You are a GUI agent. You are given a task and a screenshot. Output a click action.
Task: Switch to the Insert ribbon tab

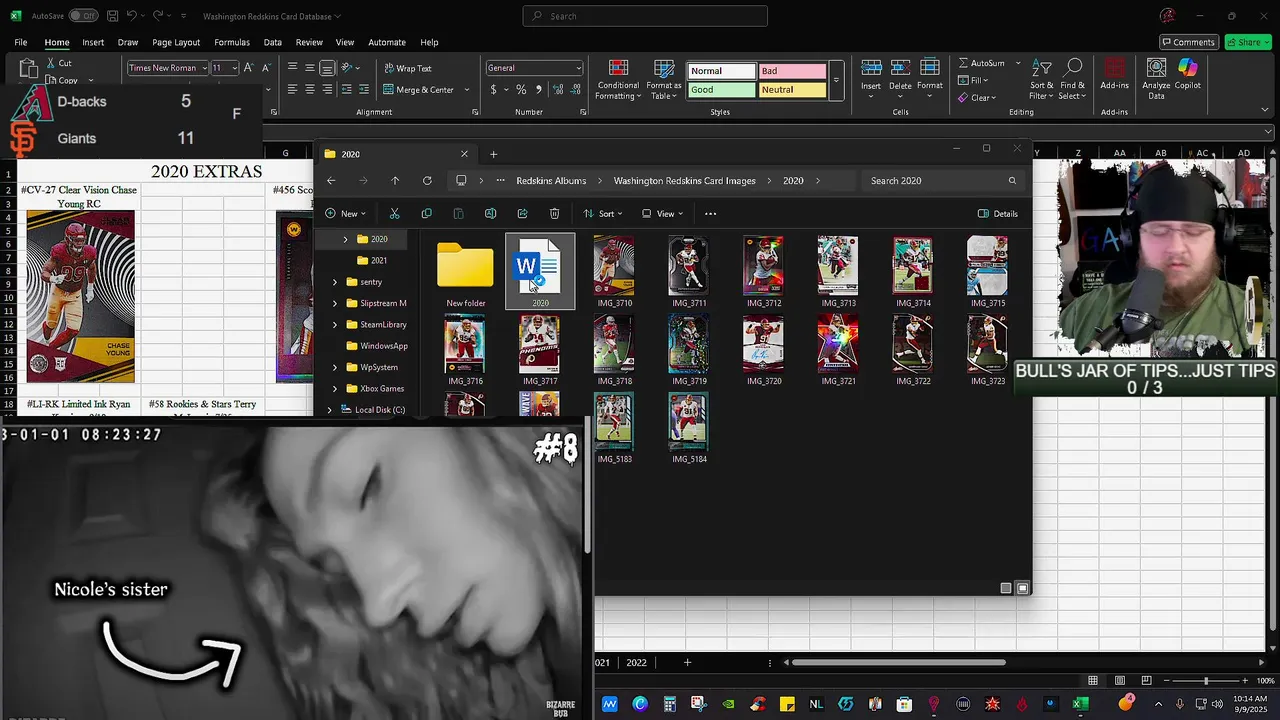tap(93, 42)
